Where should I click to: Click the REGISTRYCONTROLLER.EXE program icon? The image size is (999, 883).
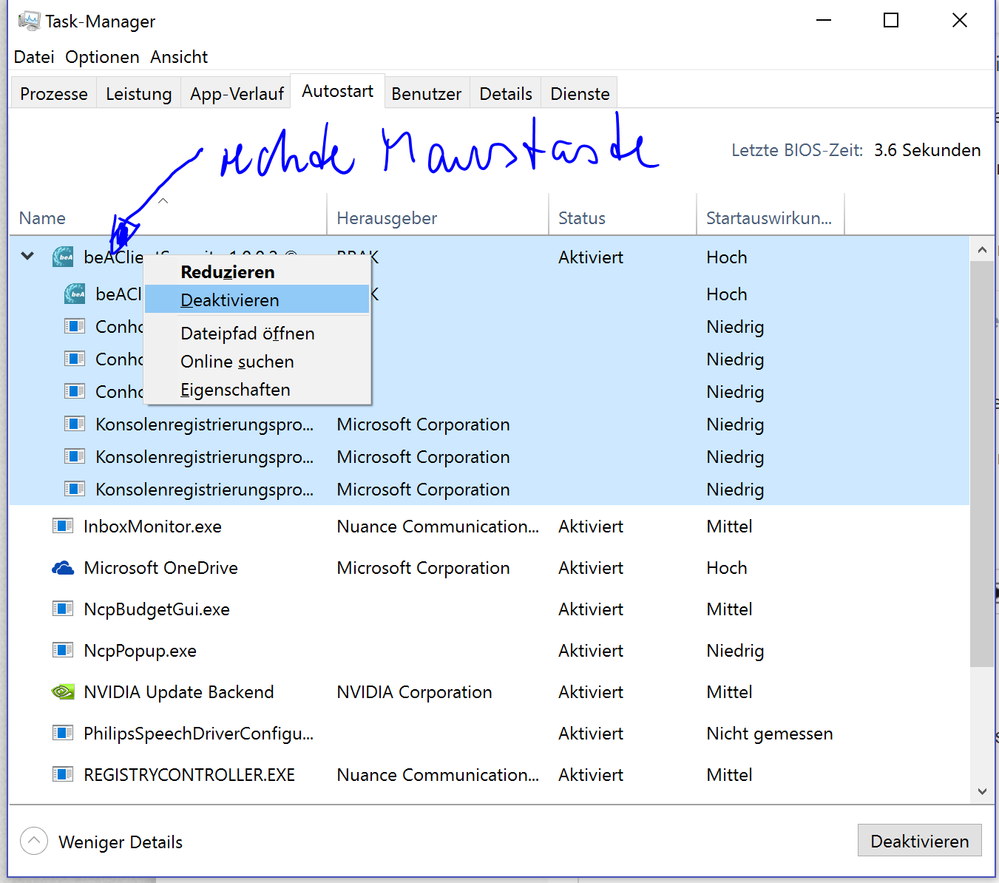point(63,775)
